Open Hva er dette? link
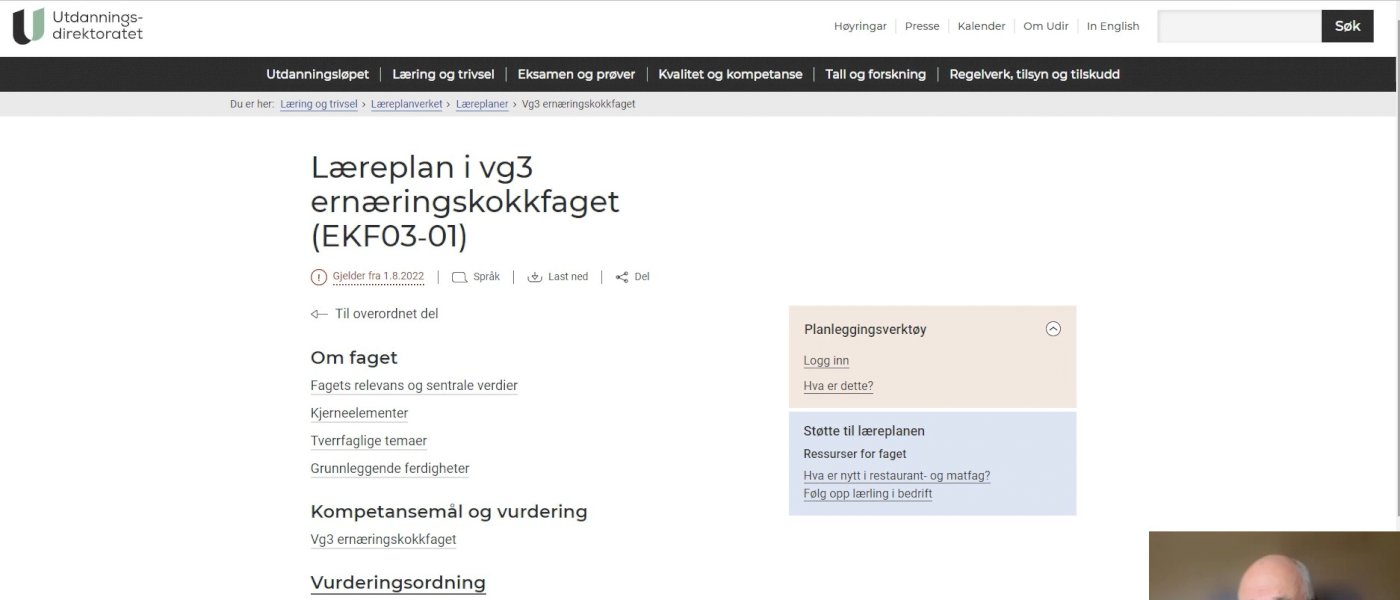The image size is (1400, 600). pyautogui.click(x=838, y=386)
